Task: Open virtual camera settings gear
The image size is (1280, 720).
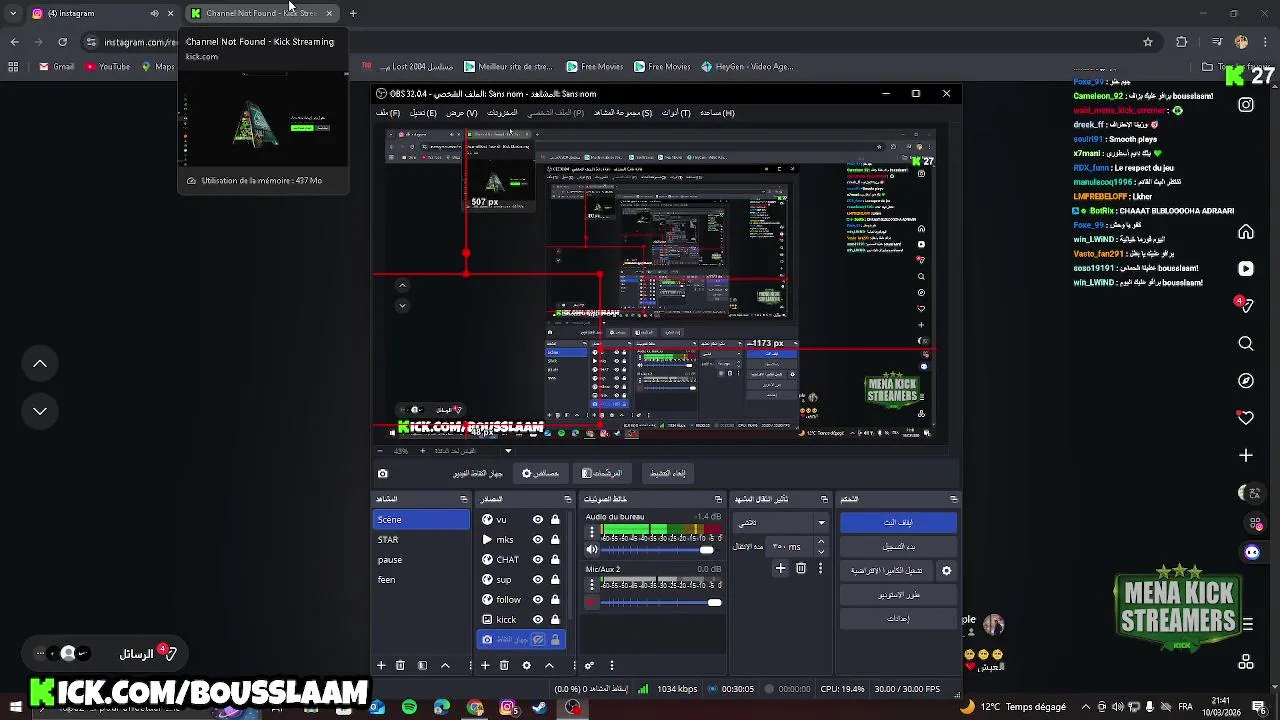Action: [946, 571]
